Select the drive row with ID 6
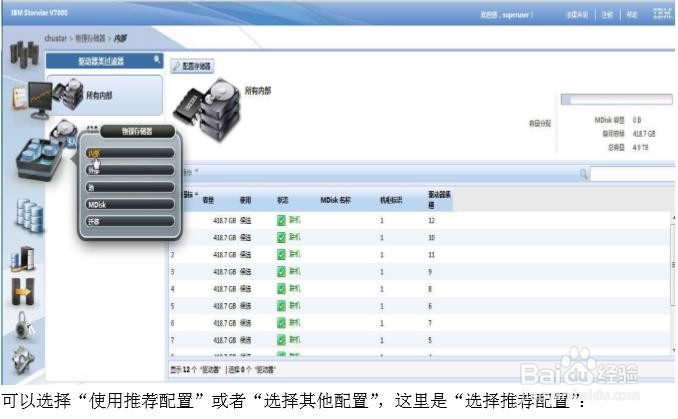 (x=419, y=323)
